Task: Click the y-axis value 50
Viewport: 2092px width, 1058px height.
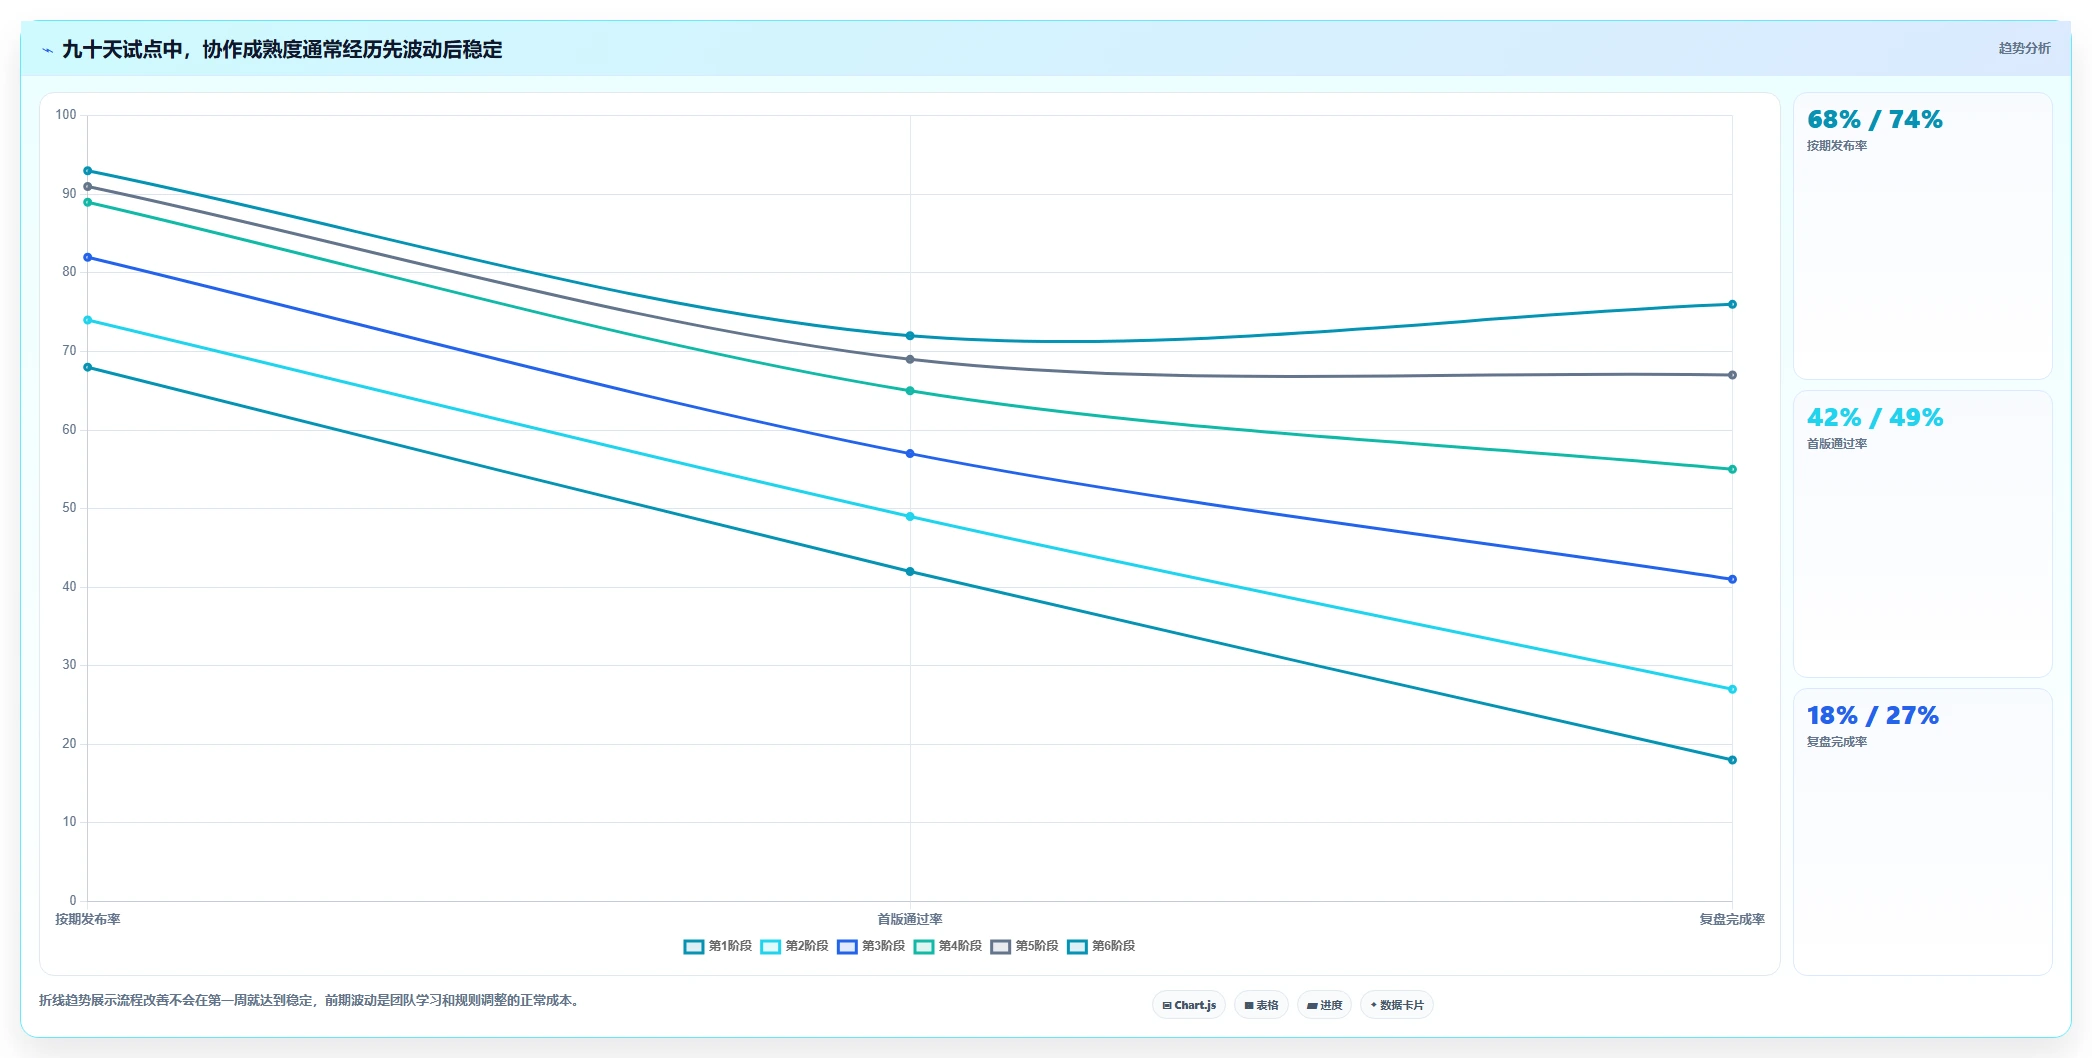Action: coord(69,508)
